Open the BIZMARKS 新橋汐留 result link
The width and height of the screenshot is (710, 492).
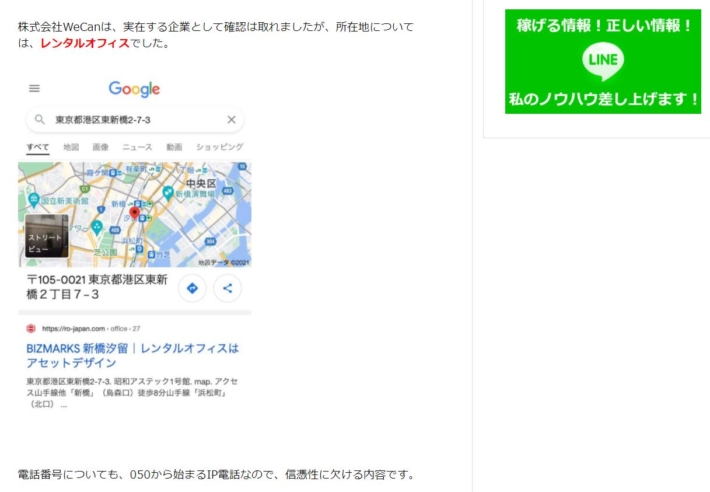coord(132,355)
